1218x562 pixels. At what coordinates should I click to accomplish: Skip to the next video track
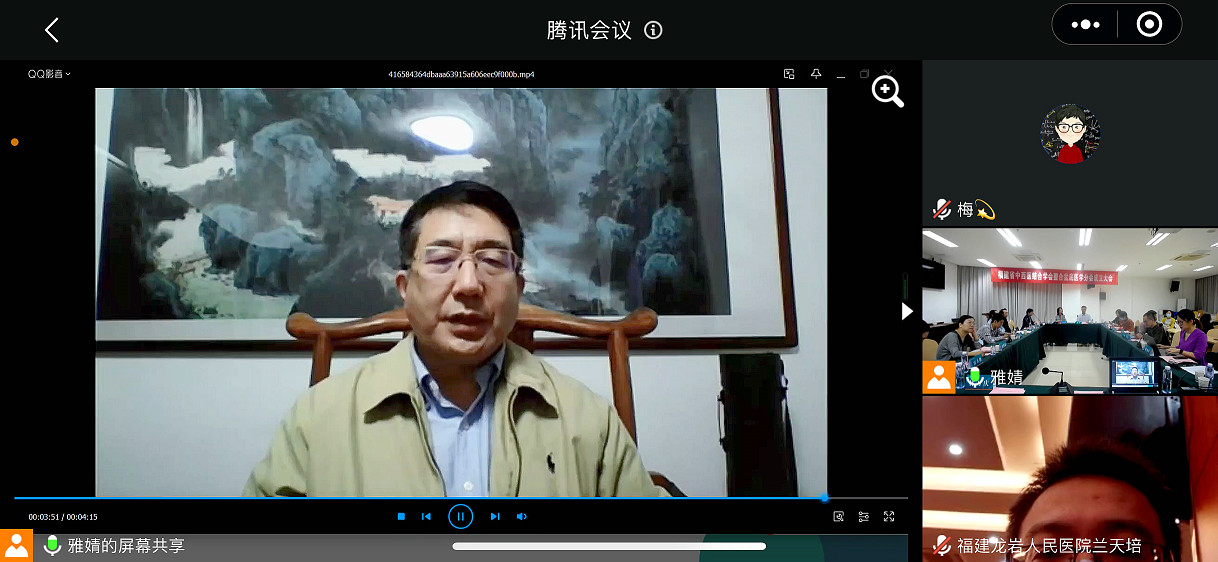494,516
